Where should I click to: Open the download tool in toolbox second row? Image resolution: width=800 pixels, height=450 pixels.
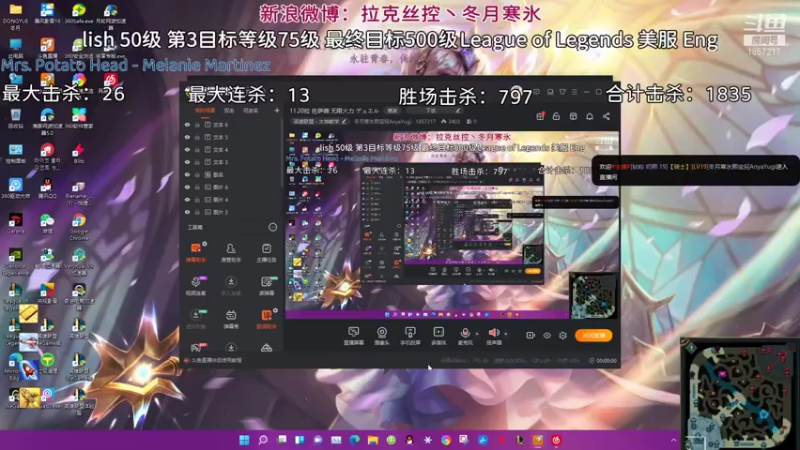coord(231,286)
